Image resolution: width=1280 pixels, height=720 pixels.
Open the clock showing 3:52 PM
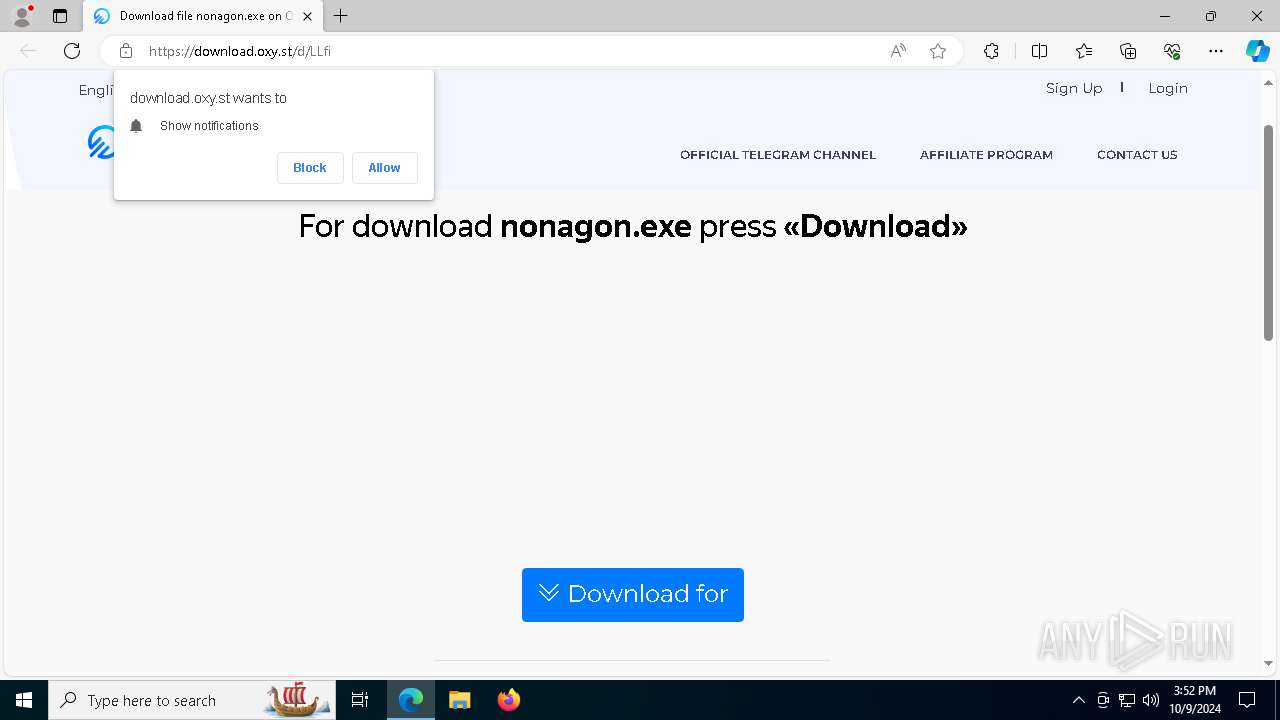pyautogui.click(x=1195, y=700)
